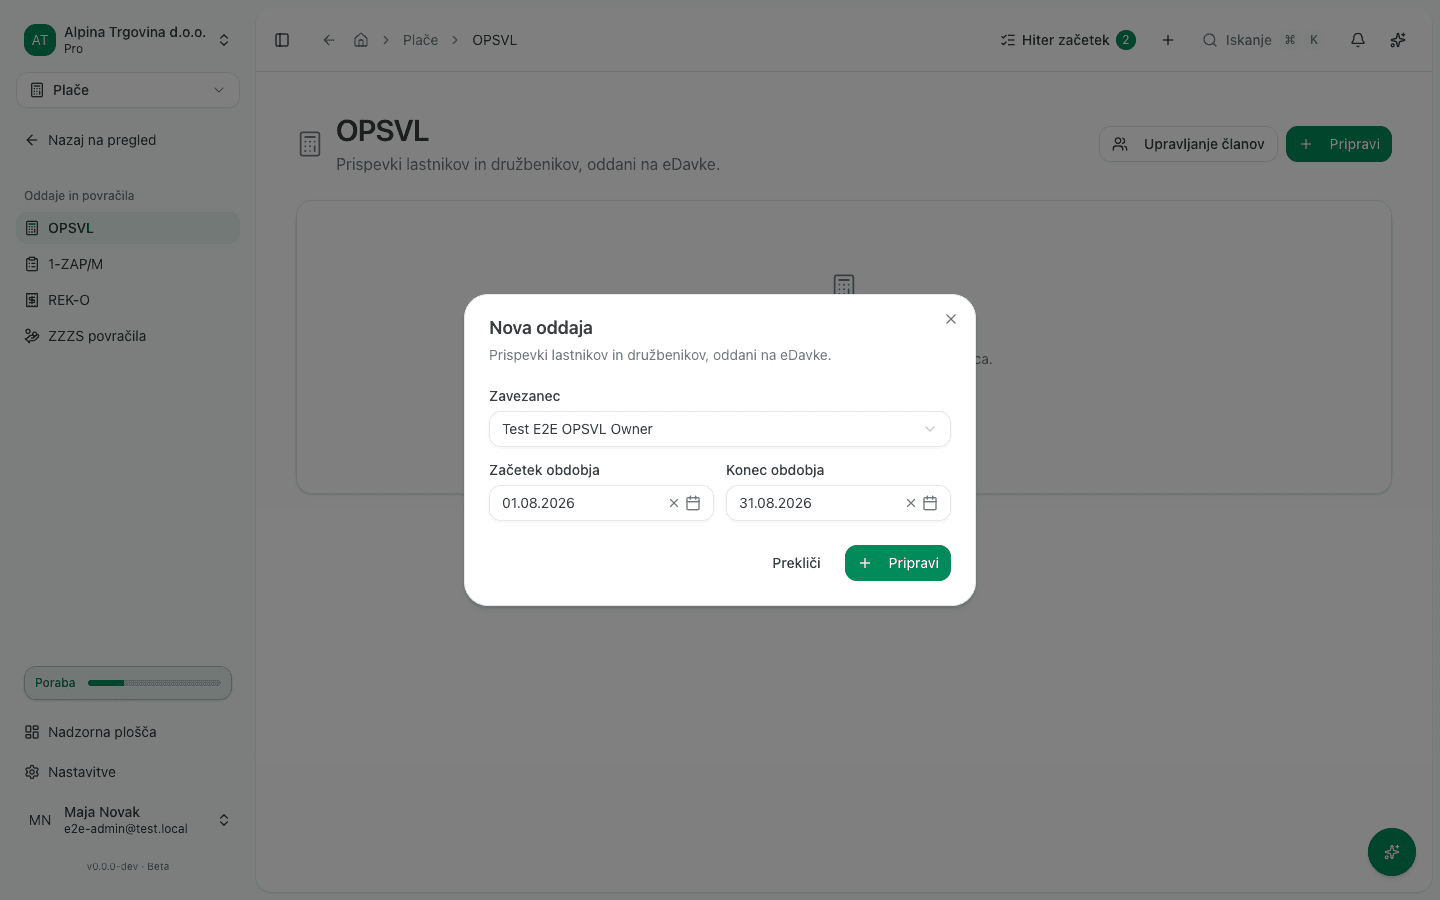Open OPSVL in the sidebar
The width and height of the screenshot is (1440, 900).
[x=128, y=228]
